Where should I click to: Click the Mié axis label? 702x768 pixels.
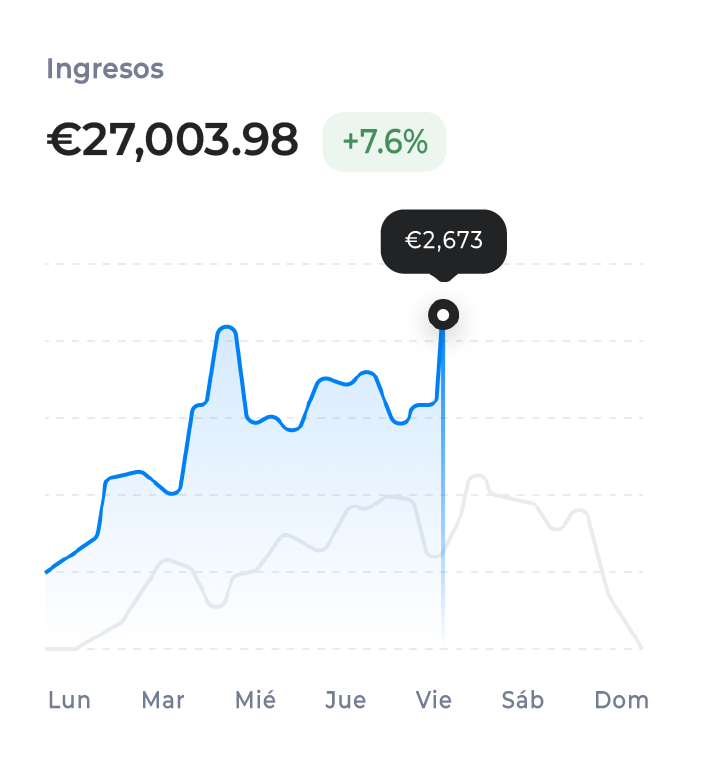coord(255,700)
